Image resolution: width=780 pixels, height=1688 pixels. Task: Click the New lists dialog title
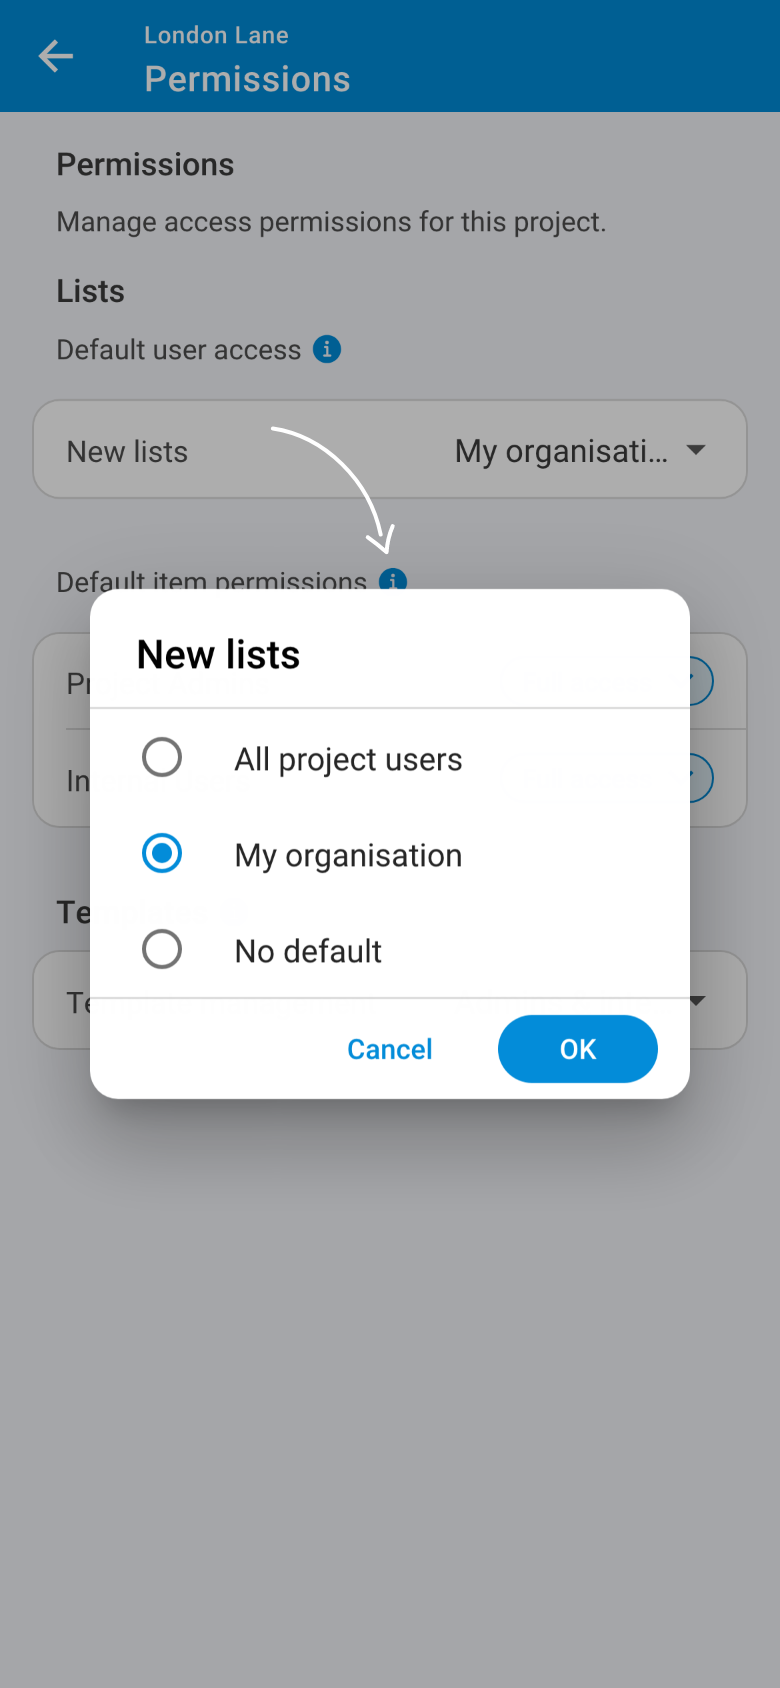(218, 655)
